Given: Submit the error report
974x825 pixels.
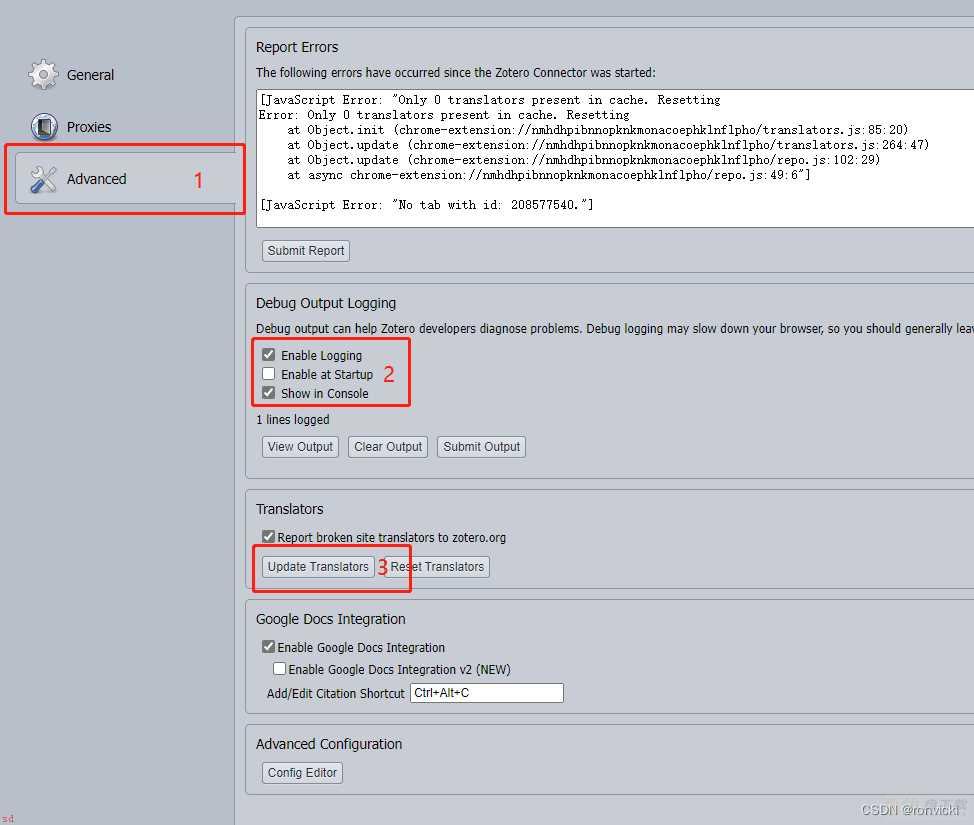Looking at the screenshot, I should tap(306, 251).
